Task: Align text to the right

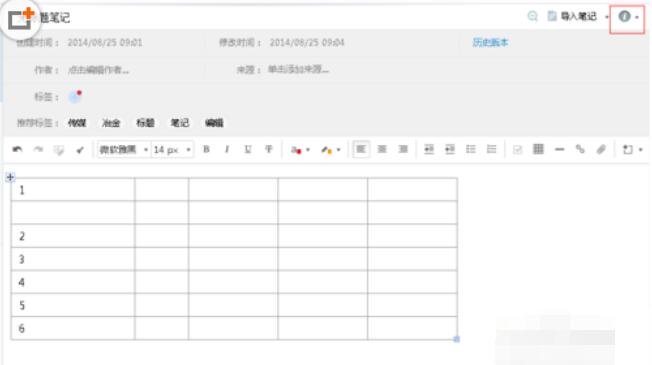Action: pos(403,149)
